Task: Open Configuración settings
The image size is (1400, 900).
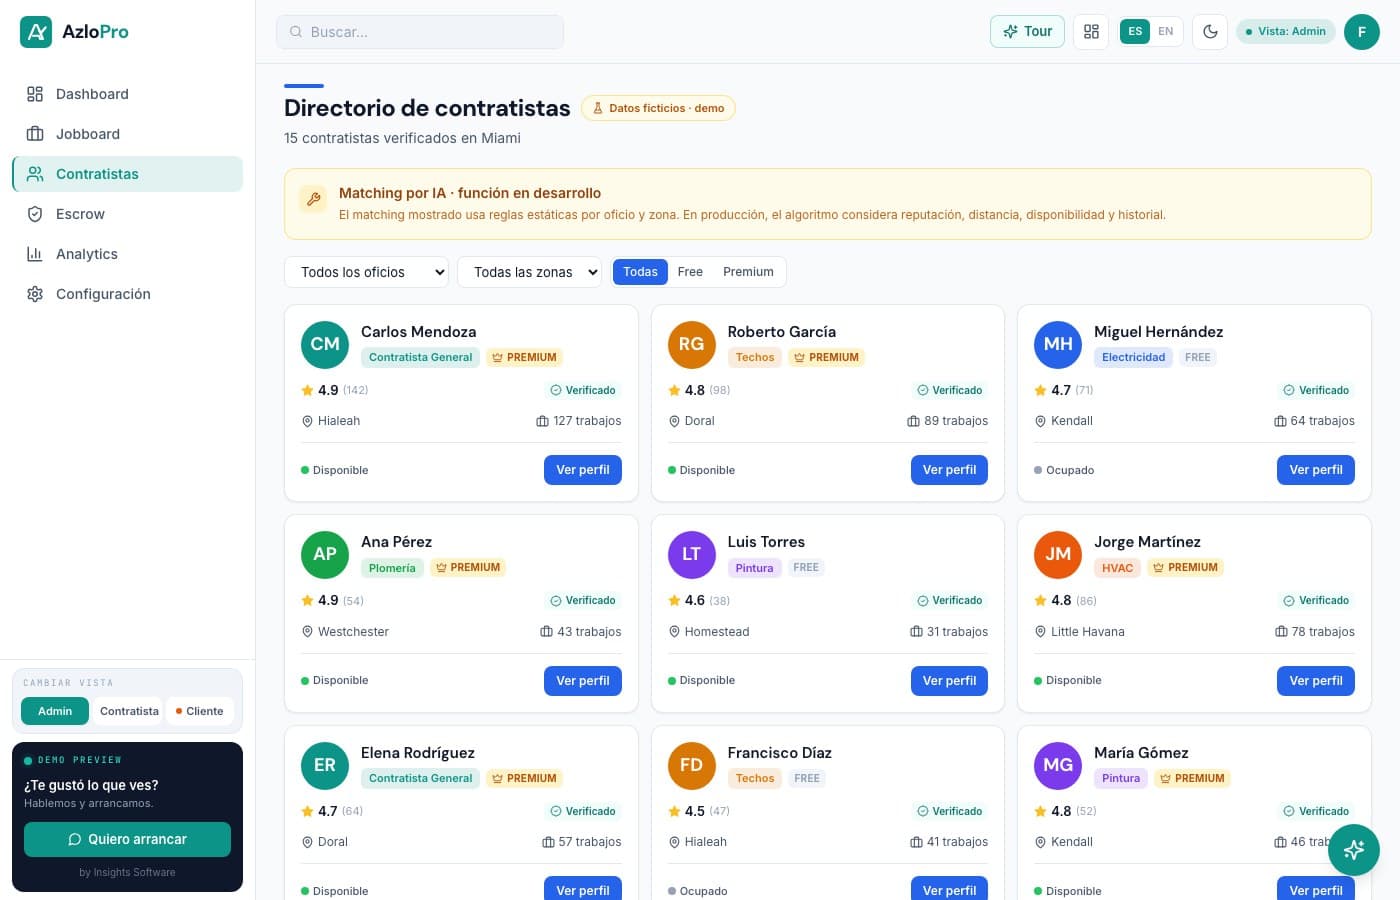Action: (x=127, y=294)
